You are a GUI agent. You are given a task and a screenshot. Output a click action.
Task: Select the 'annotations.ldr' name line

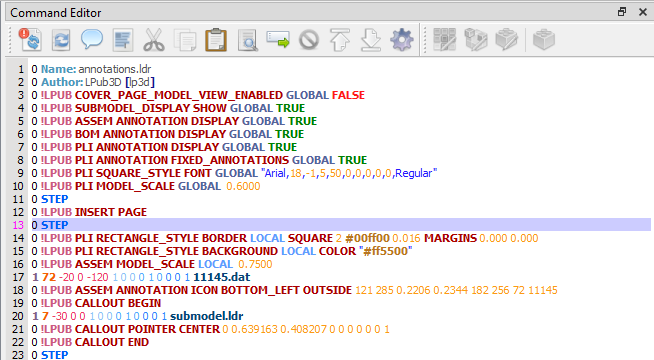point(91,69)
